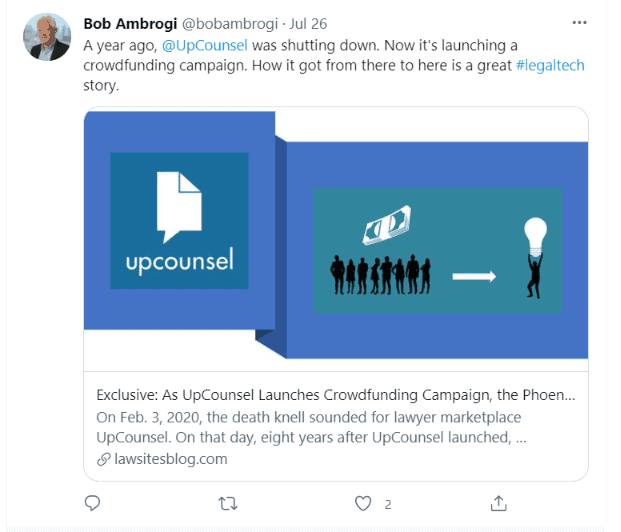Open the three-dot more options menu
The height and width of the screenshot is (532, 621).
579,22
